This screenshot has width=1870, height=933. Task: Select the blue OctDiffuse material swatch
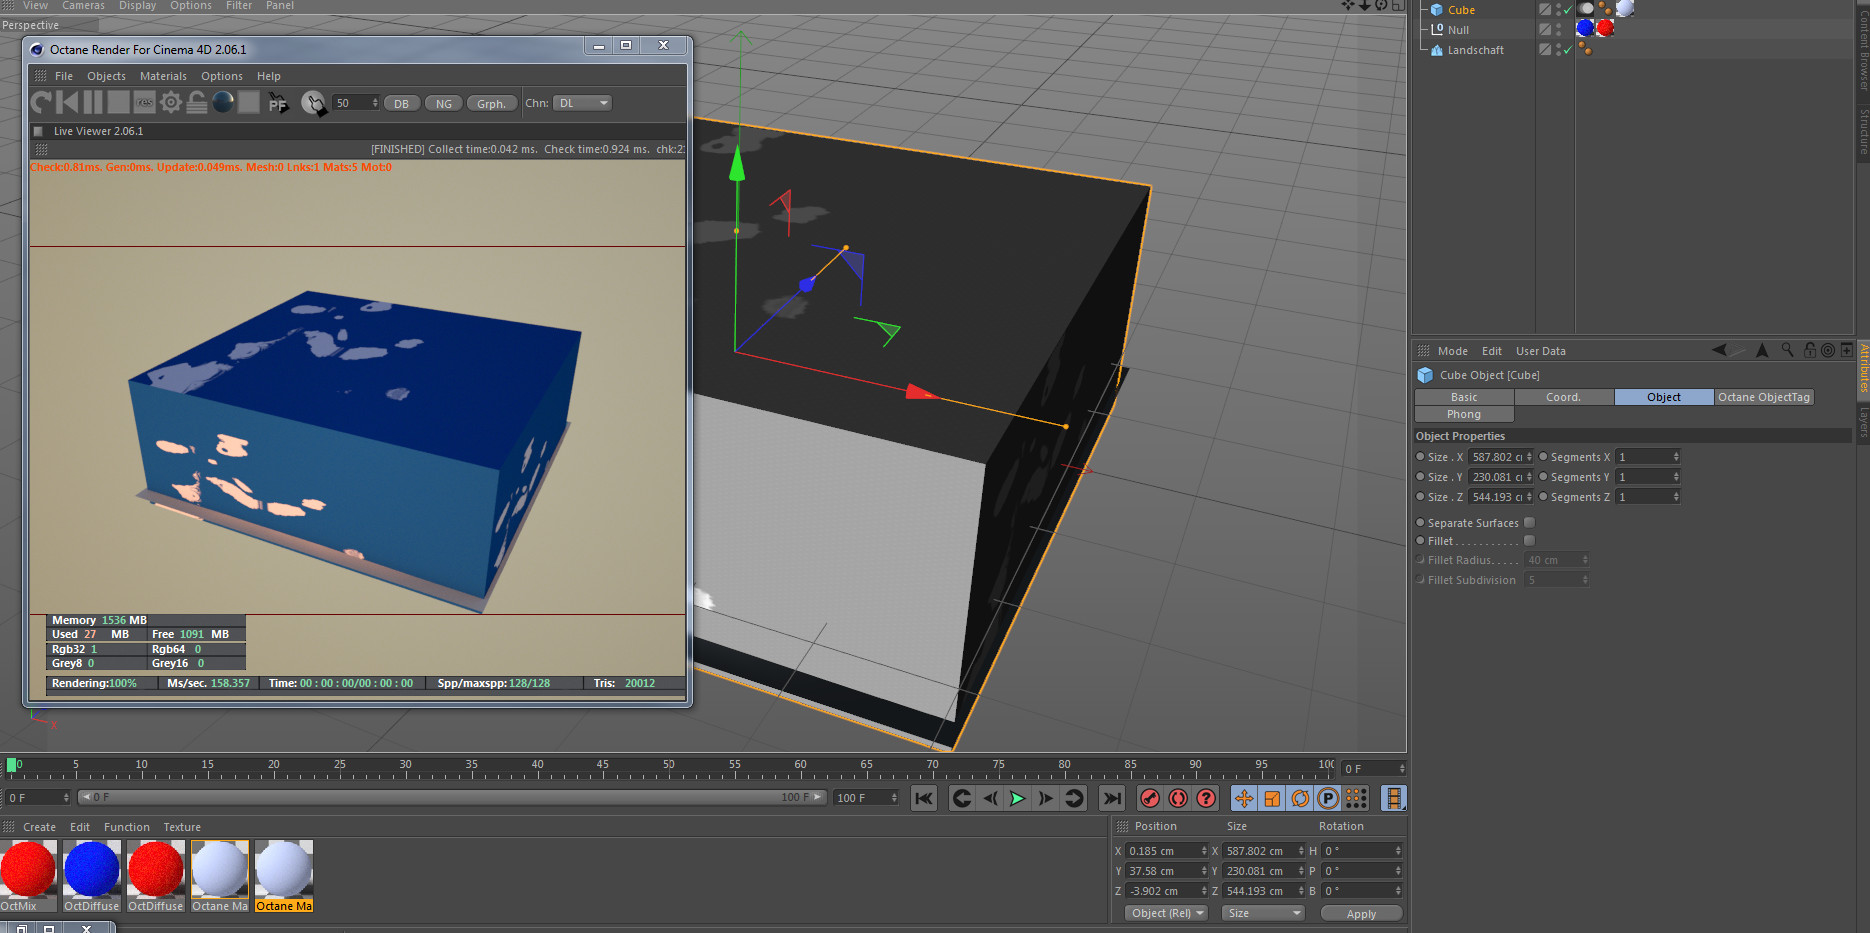pos(92,868)
